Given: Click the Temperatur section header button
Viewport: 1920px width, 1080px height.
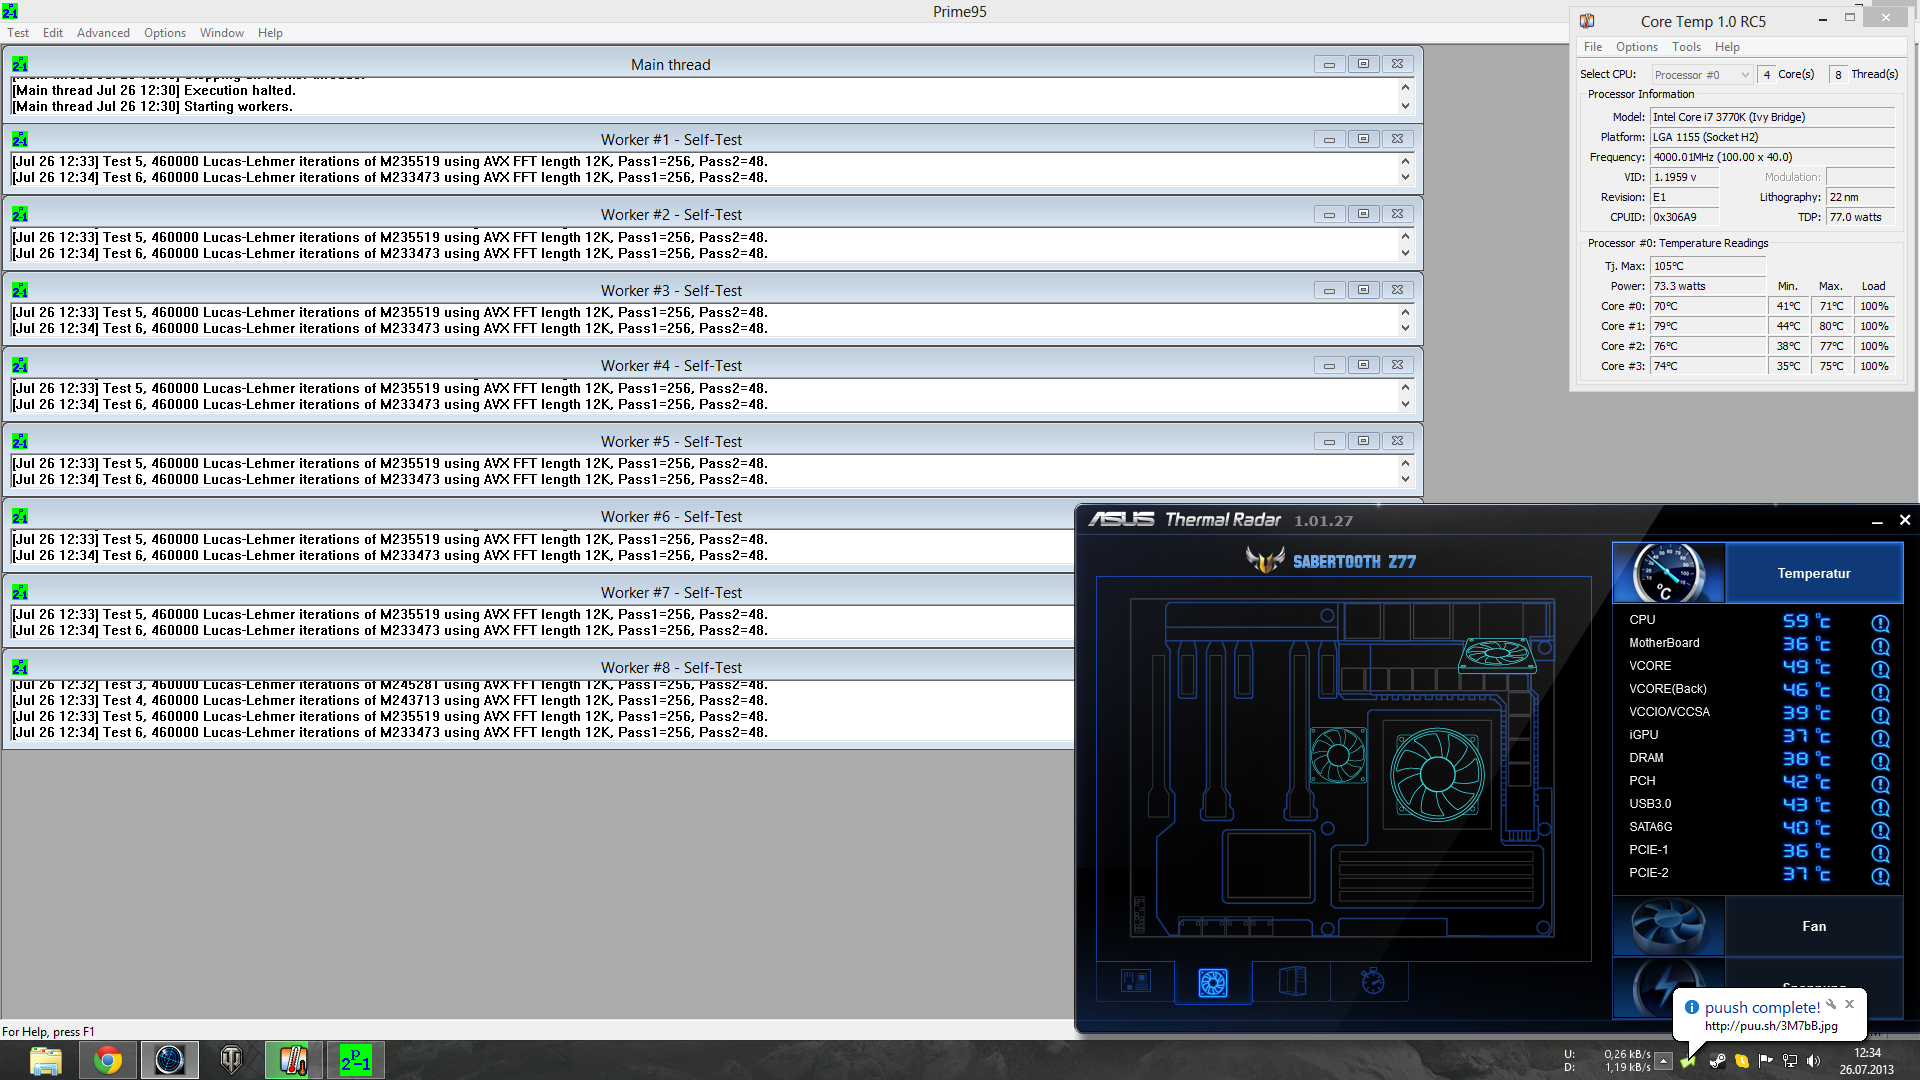Looking at the screenshot, I should click(1813, 573).
